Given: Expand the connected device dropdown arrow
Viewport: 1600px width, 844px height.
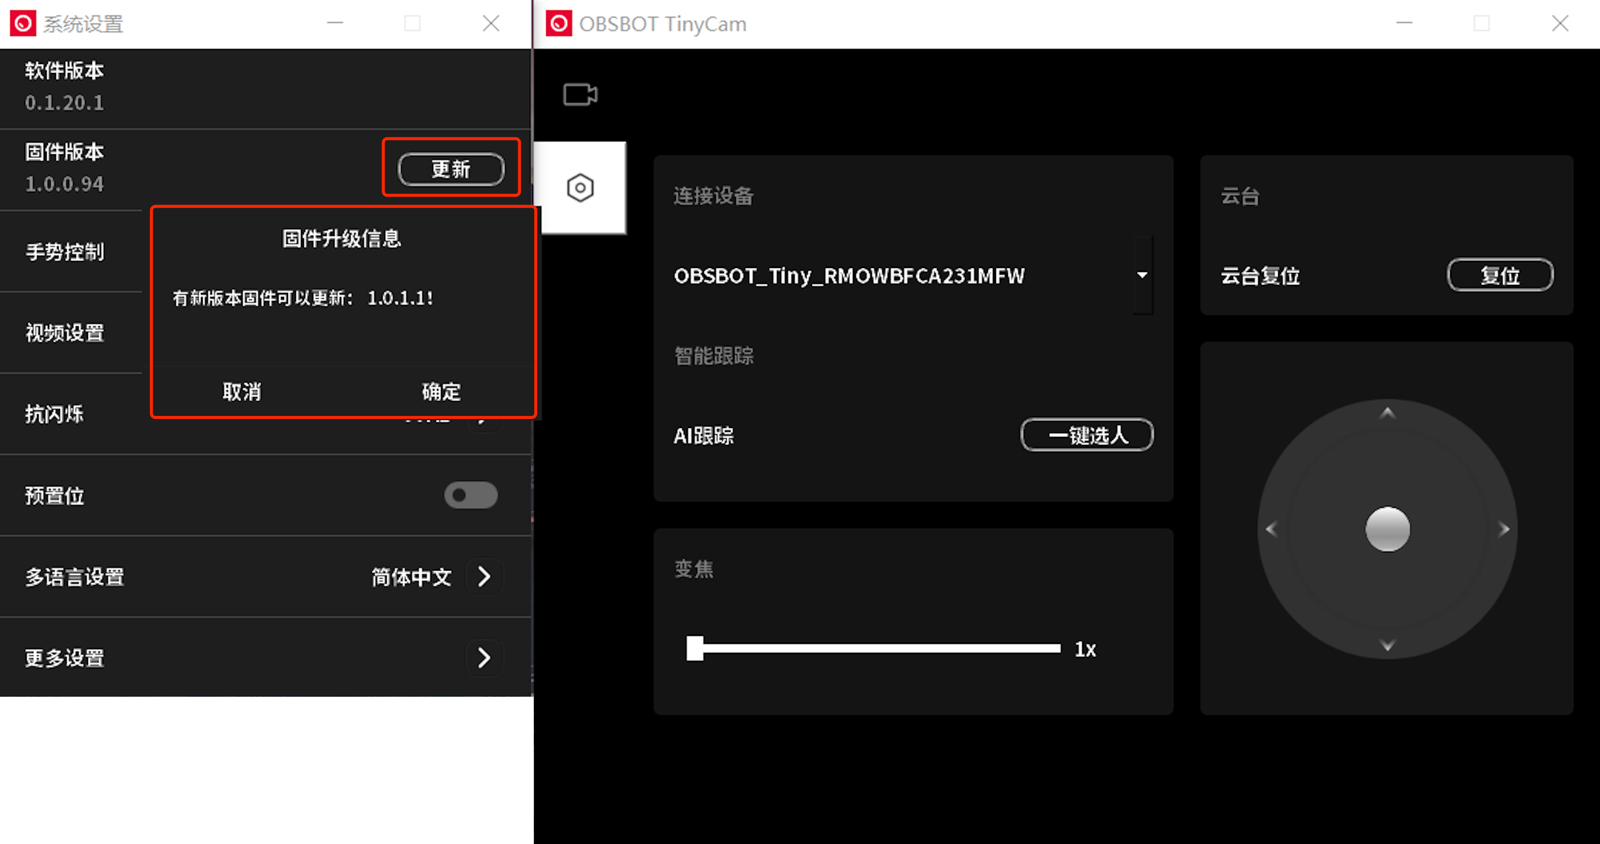Looking at the screenshot, I should [x=1142, y=275].
